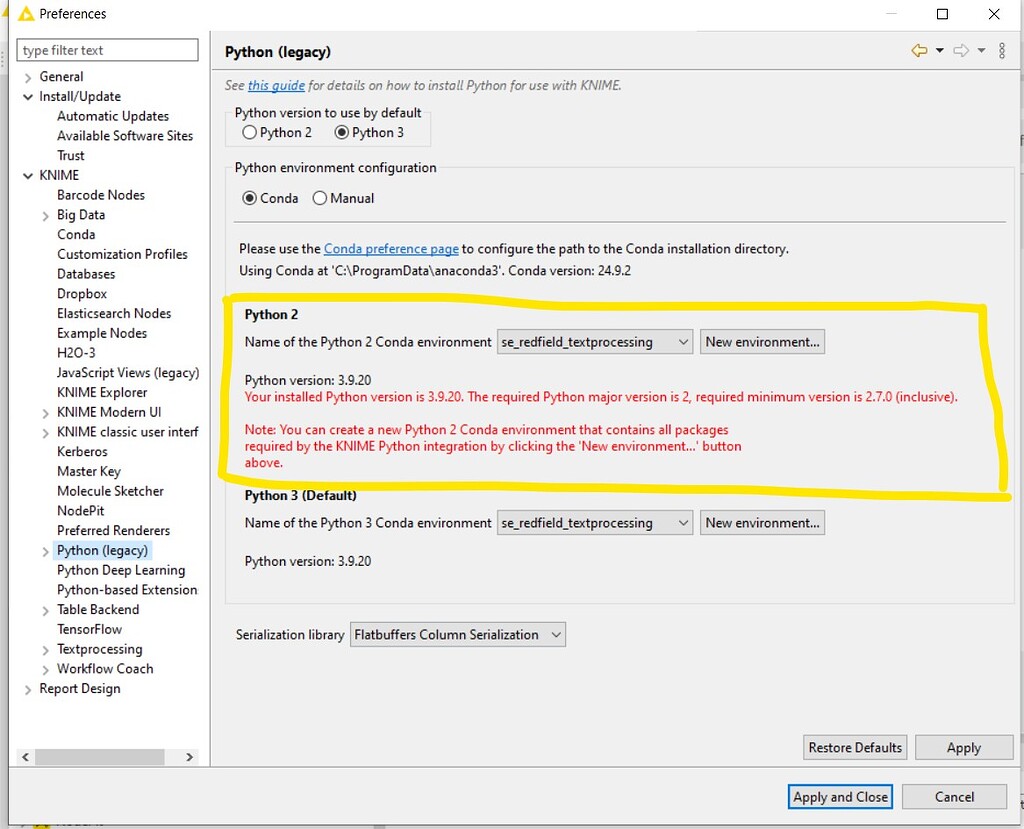Click the KNIME logo in the title bar
Screen dimensions: 1024x829
(x=25, y=13)
